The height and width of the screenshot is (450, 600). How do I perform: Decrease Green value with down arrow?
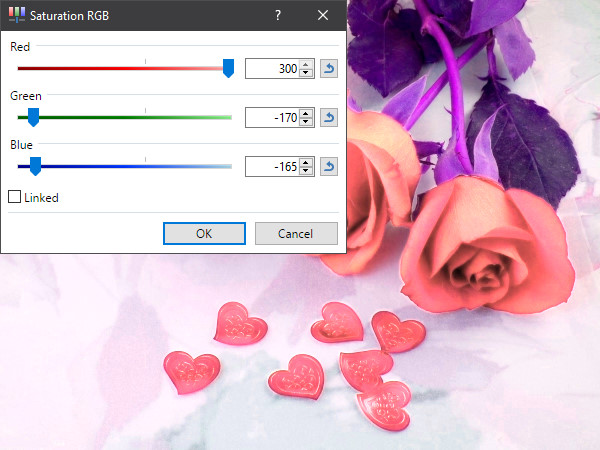305,122
